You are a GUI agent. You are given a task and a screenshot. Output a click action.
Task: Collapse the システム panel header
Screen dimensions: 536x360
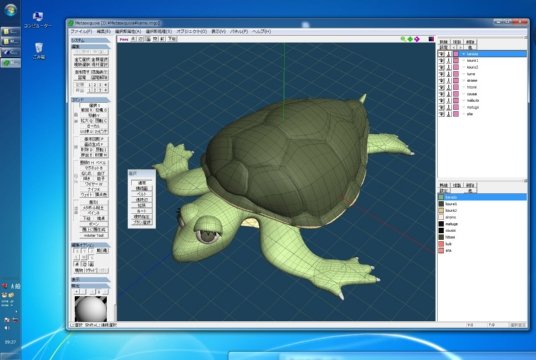click(x=91, y=40)
